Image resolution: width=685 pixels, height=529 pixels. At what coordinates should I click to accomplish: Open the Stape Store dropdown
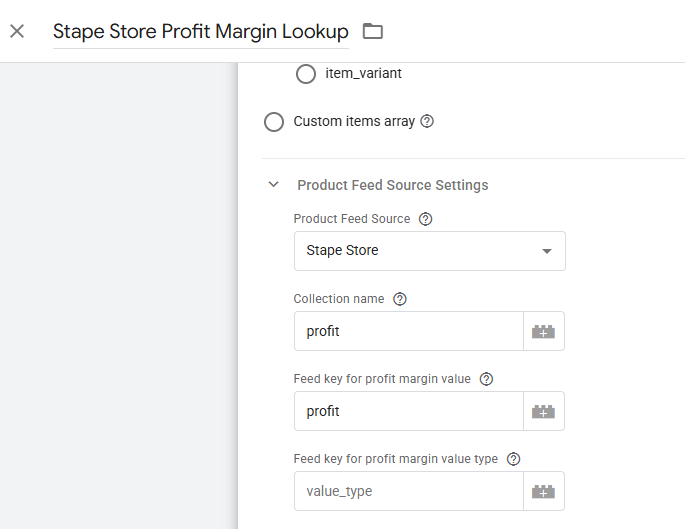pyautogui.click(x=429, y=251)
